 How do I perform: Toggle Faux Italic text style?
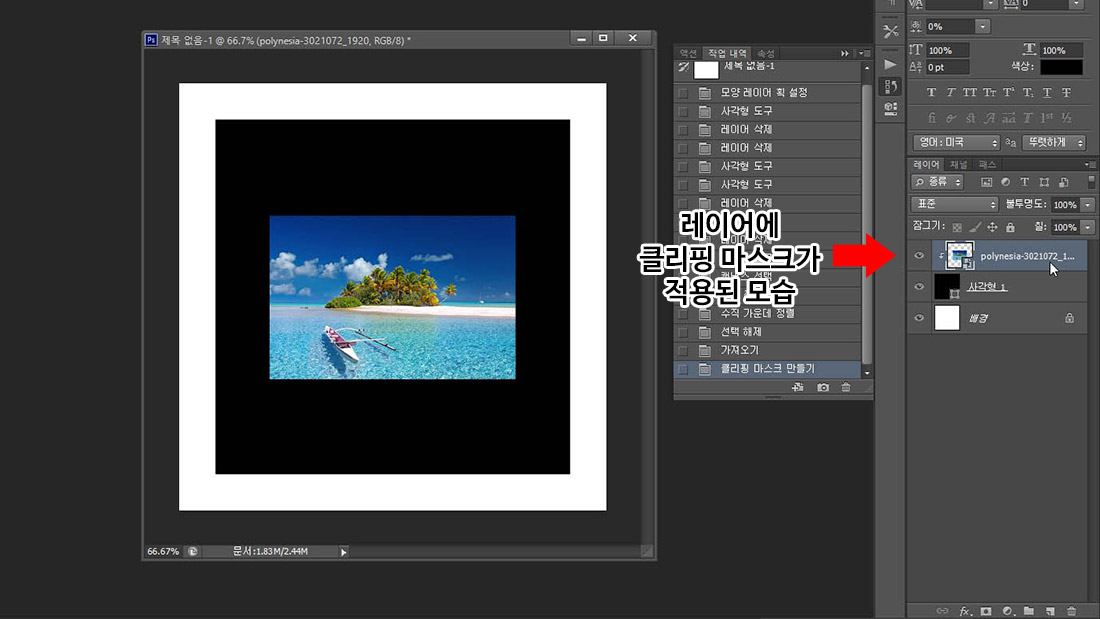(x=951, y=92)
